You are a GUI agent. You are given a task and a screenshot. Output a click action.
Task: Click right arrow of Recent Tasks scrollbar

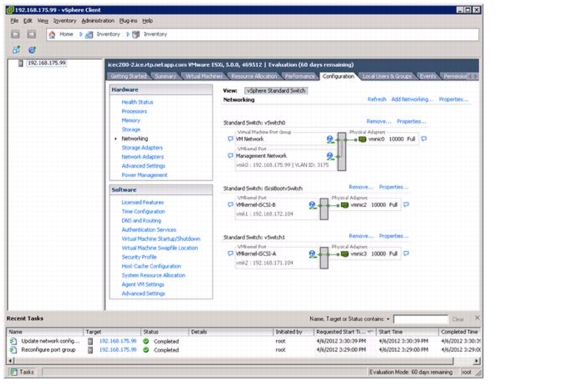click(476, 361)
